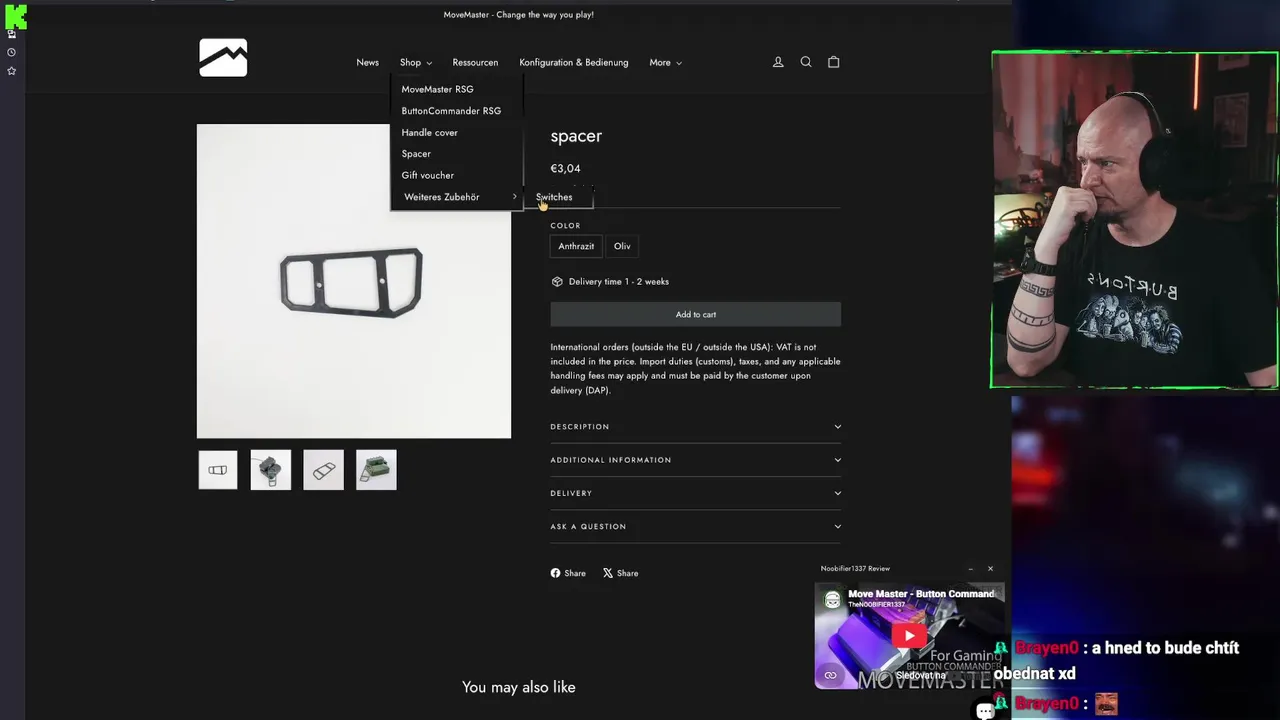Click the green Kick logo overlay
1280x720 pixels.
pyautogui.click(x=15, y=15)
